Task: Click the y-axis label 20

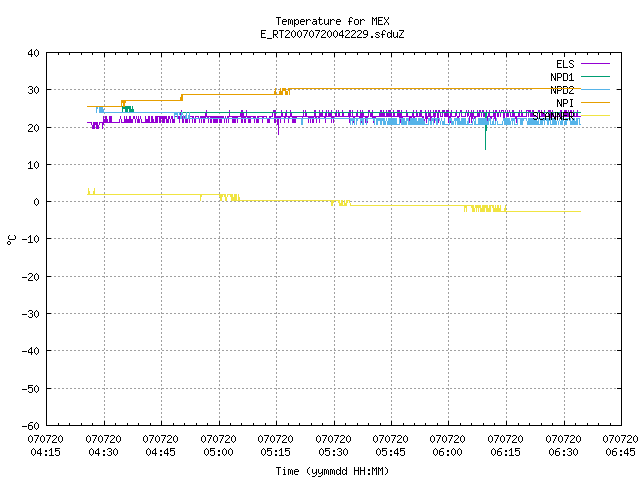Action: click(33, 128)
